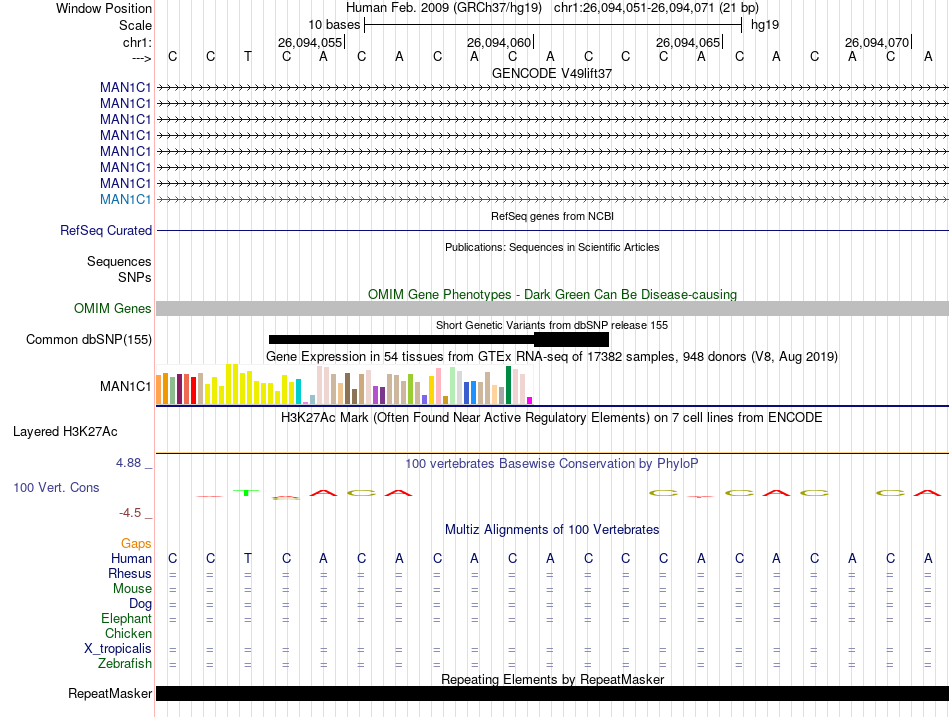Screen dimensions: 950x717
Task: Click the 'Human Feb. 2009 (GRCh37/hg19)' header text
Action: (x=444, y=8)
